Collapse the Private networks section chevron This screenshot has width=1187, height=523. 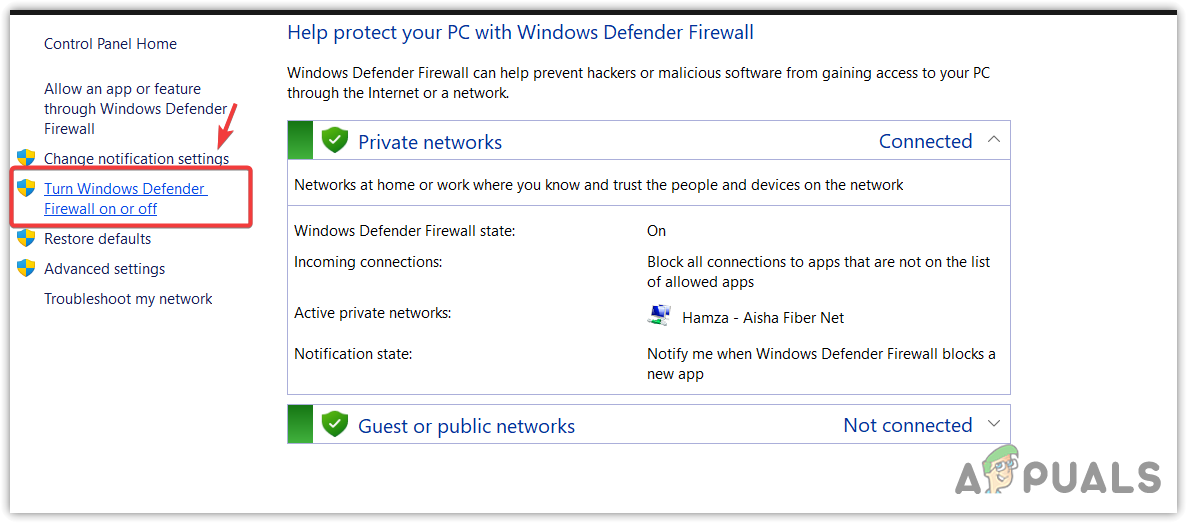(x=993, y=140)
